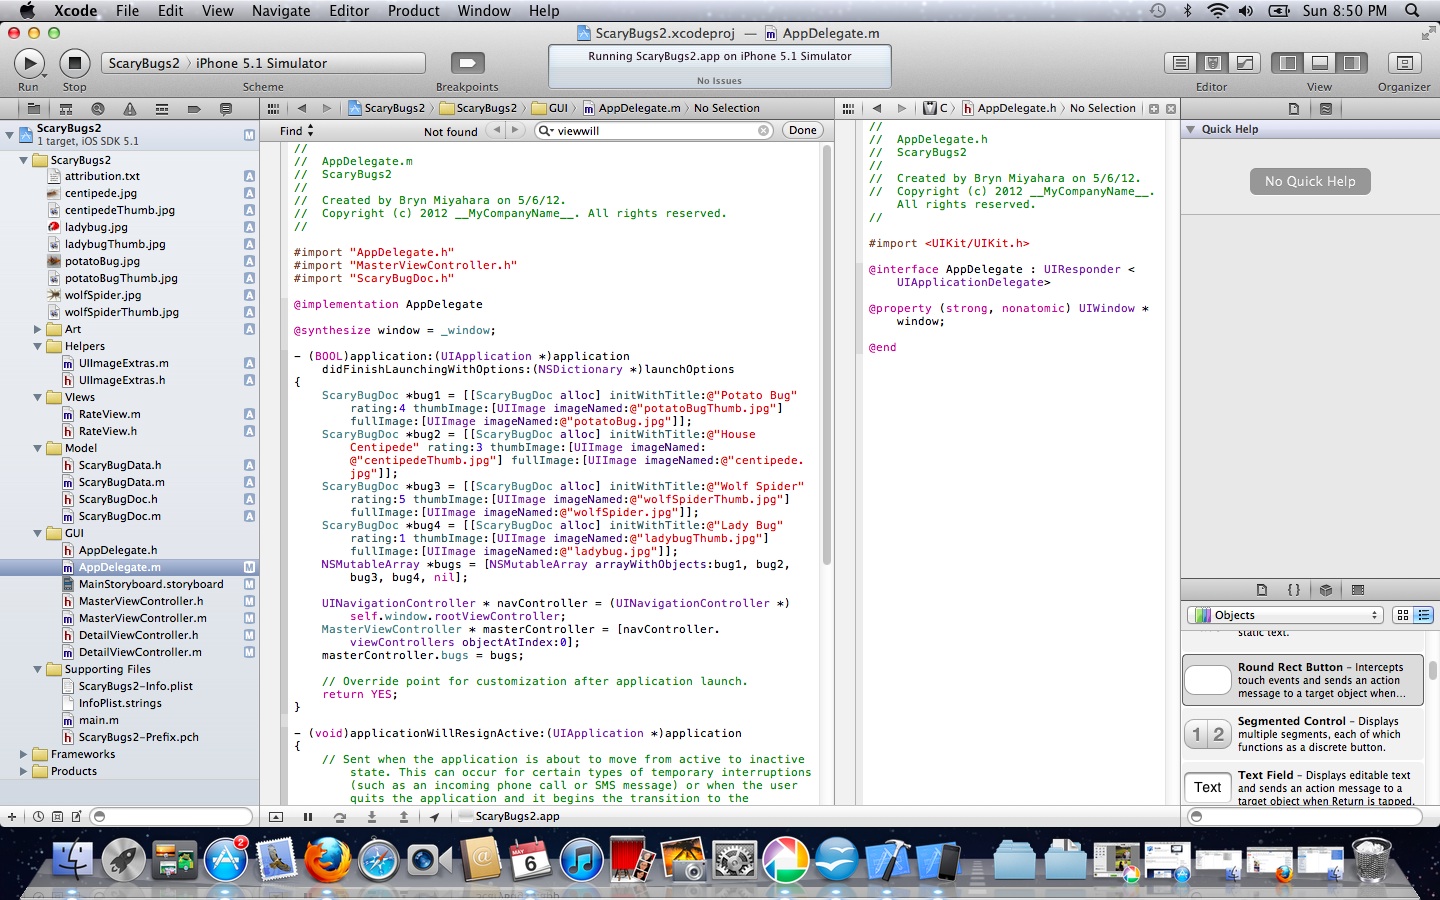Pause program execution in debug bar
The image size is (1440, 900).
pyautogui.click(x=308, y=817)
